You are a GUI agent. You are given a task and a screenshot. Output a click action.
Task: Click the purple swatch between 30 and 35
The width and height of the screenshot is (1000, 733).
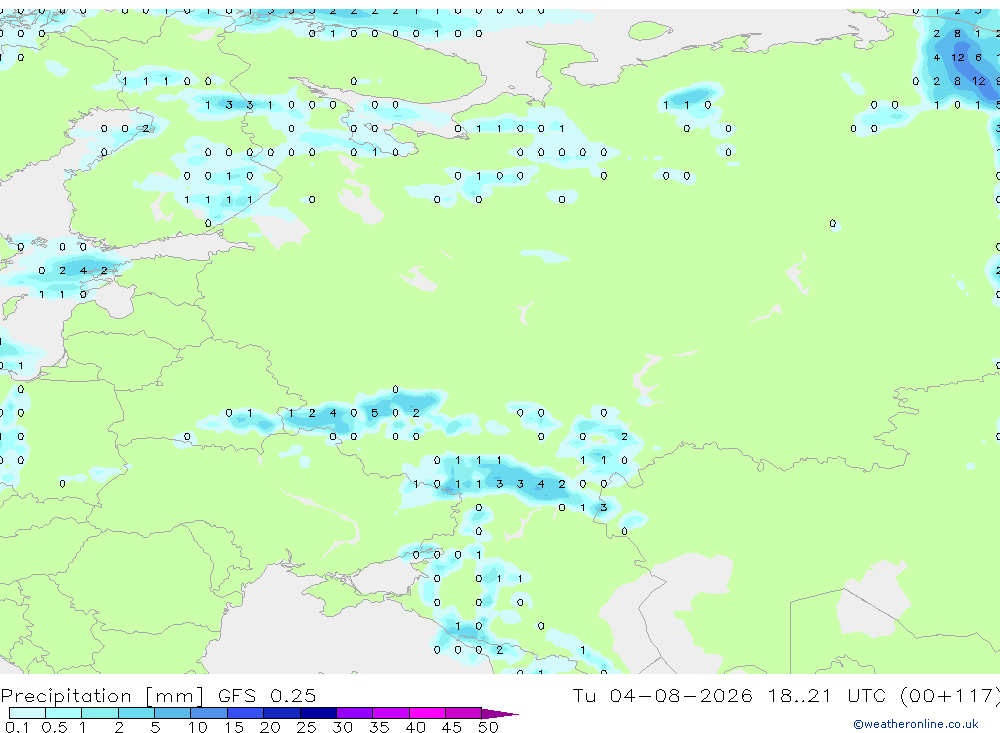pyautogui.click(x=355, y=713)
